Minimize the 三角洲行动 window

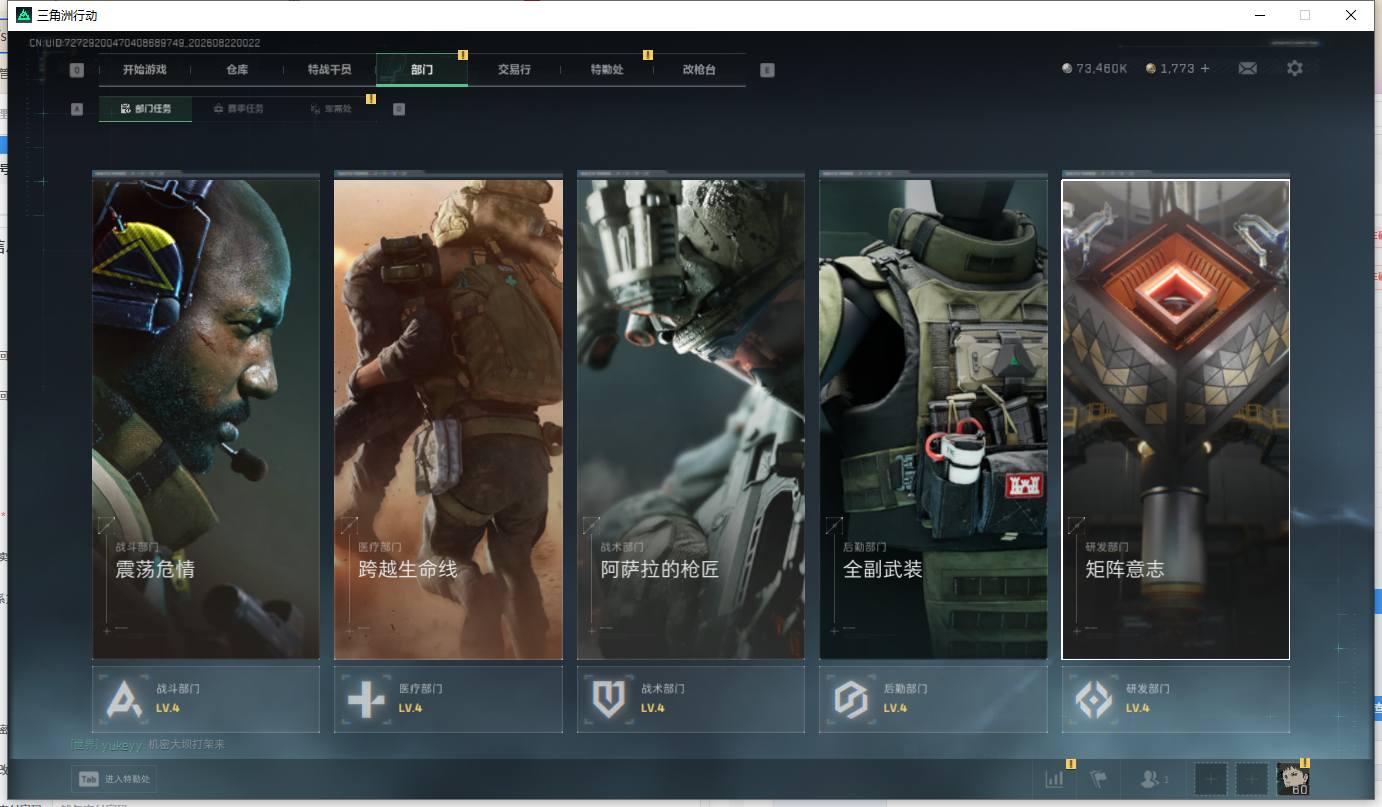pos(1259,15)
